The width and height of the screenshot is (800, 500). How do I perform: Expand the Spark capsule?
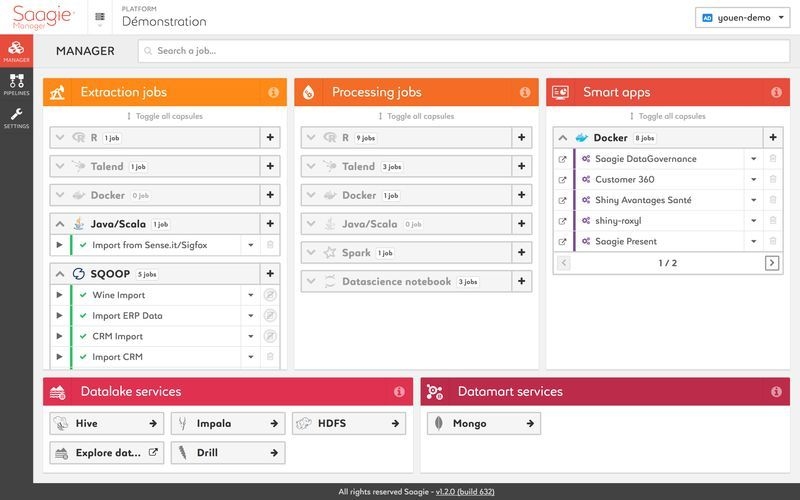pos(311,253)
